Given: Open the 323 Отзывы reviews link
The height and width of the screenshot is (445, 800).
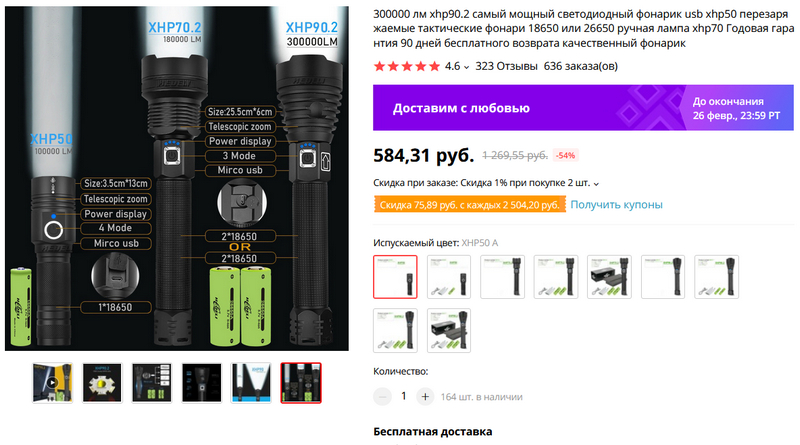Looking at the screenshot, I should tap(506, 66).
